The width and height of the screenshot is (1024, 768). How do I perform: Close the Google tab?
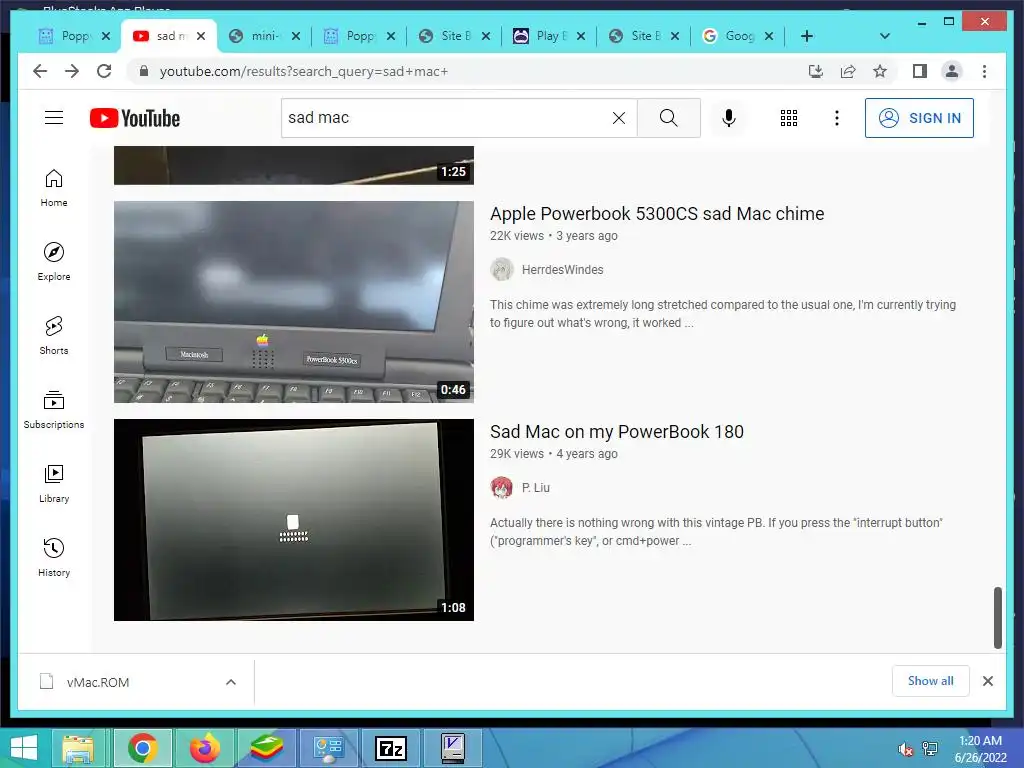[769, 36]
